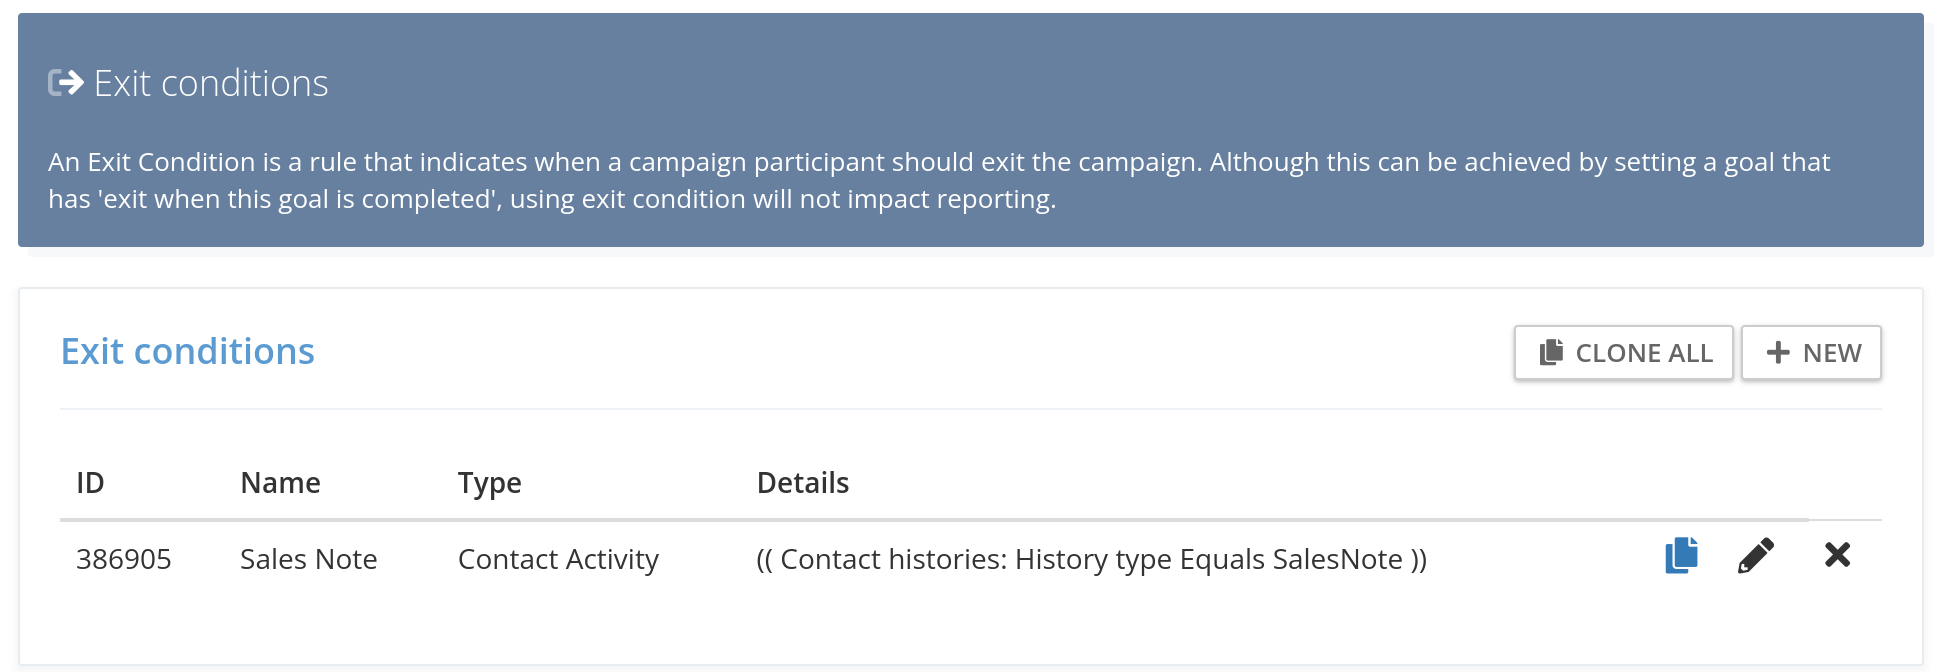Click the plus icon on the New button

coord(1778,352)
